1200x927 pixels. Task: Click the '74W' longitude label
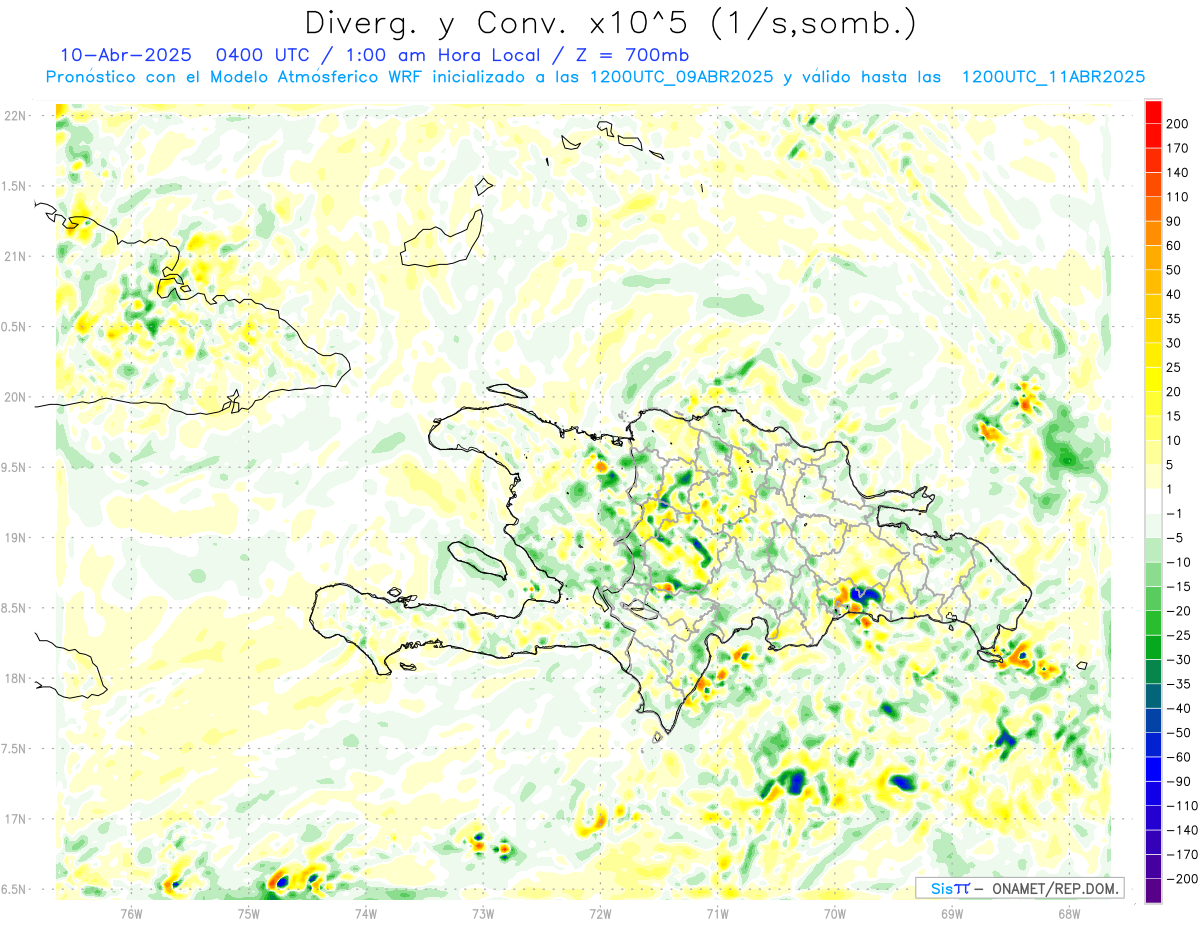366,913
